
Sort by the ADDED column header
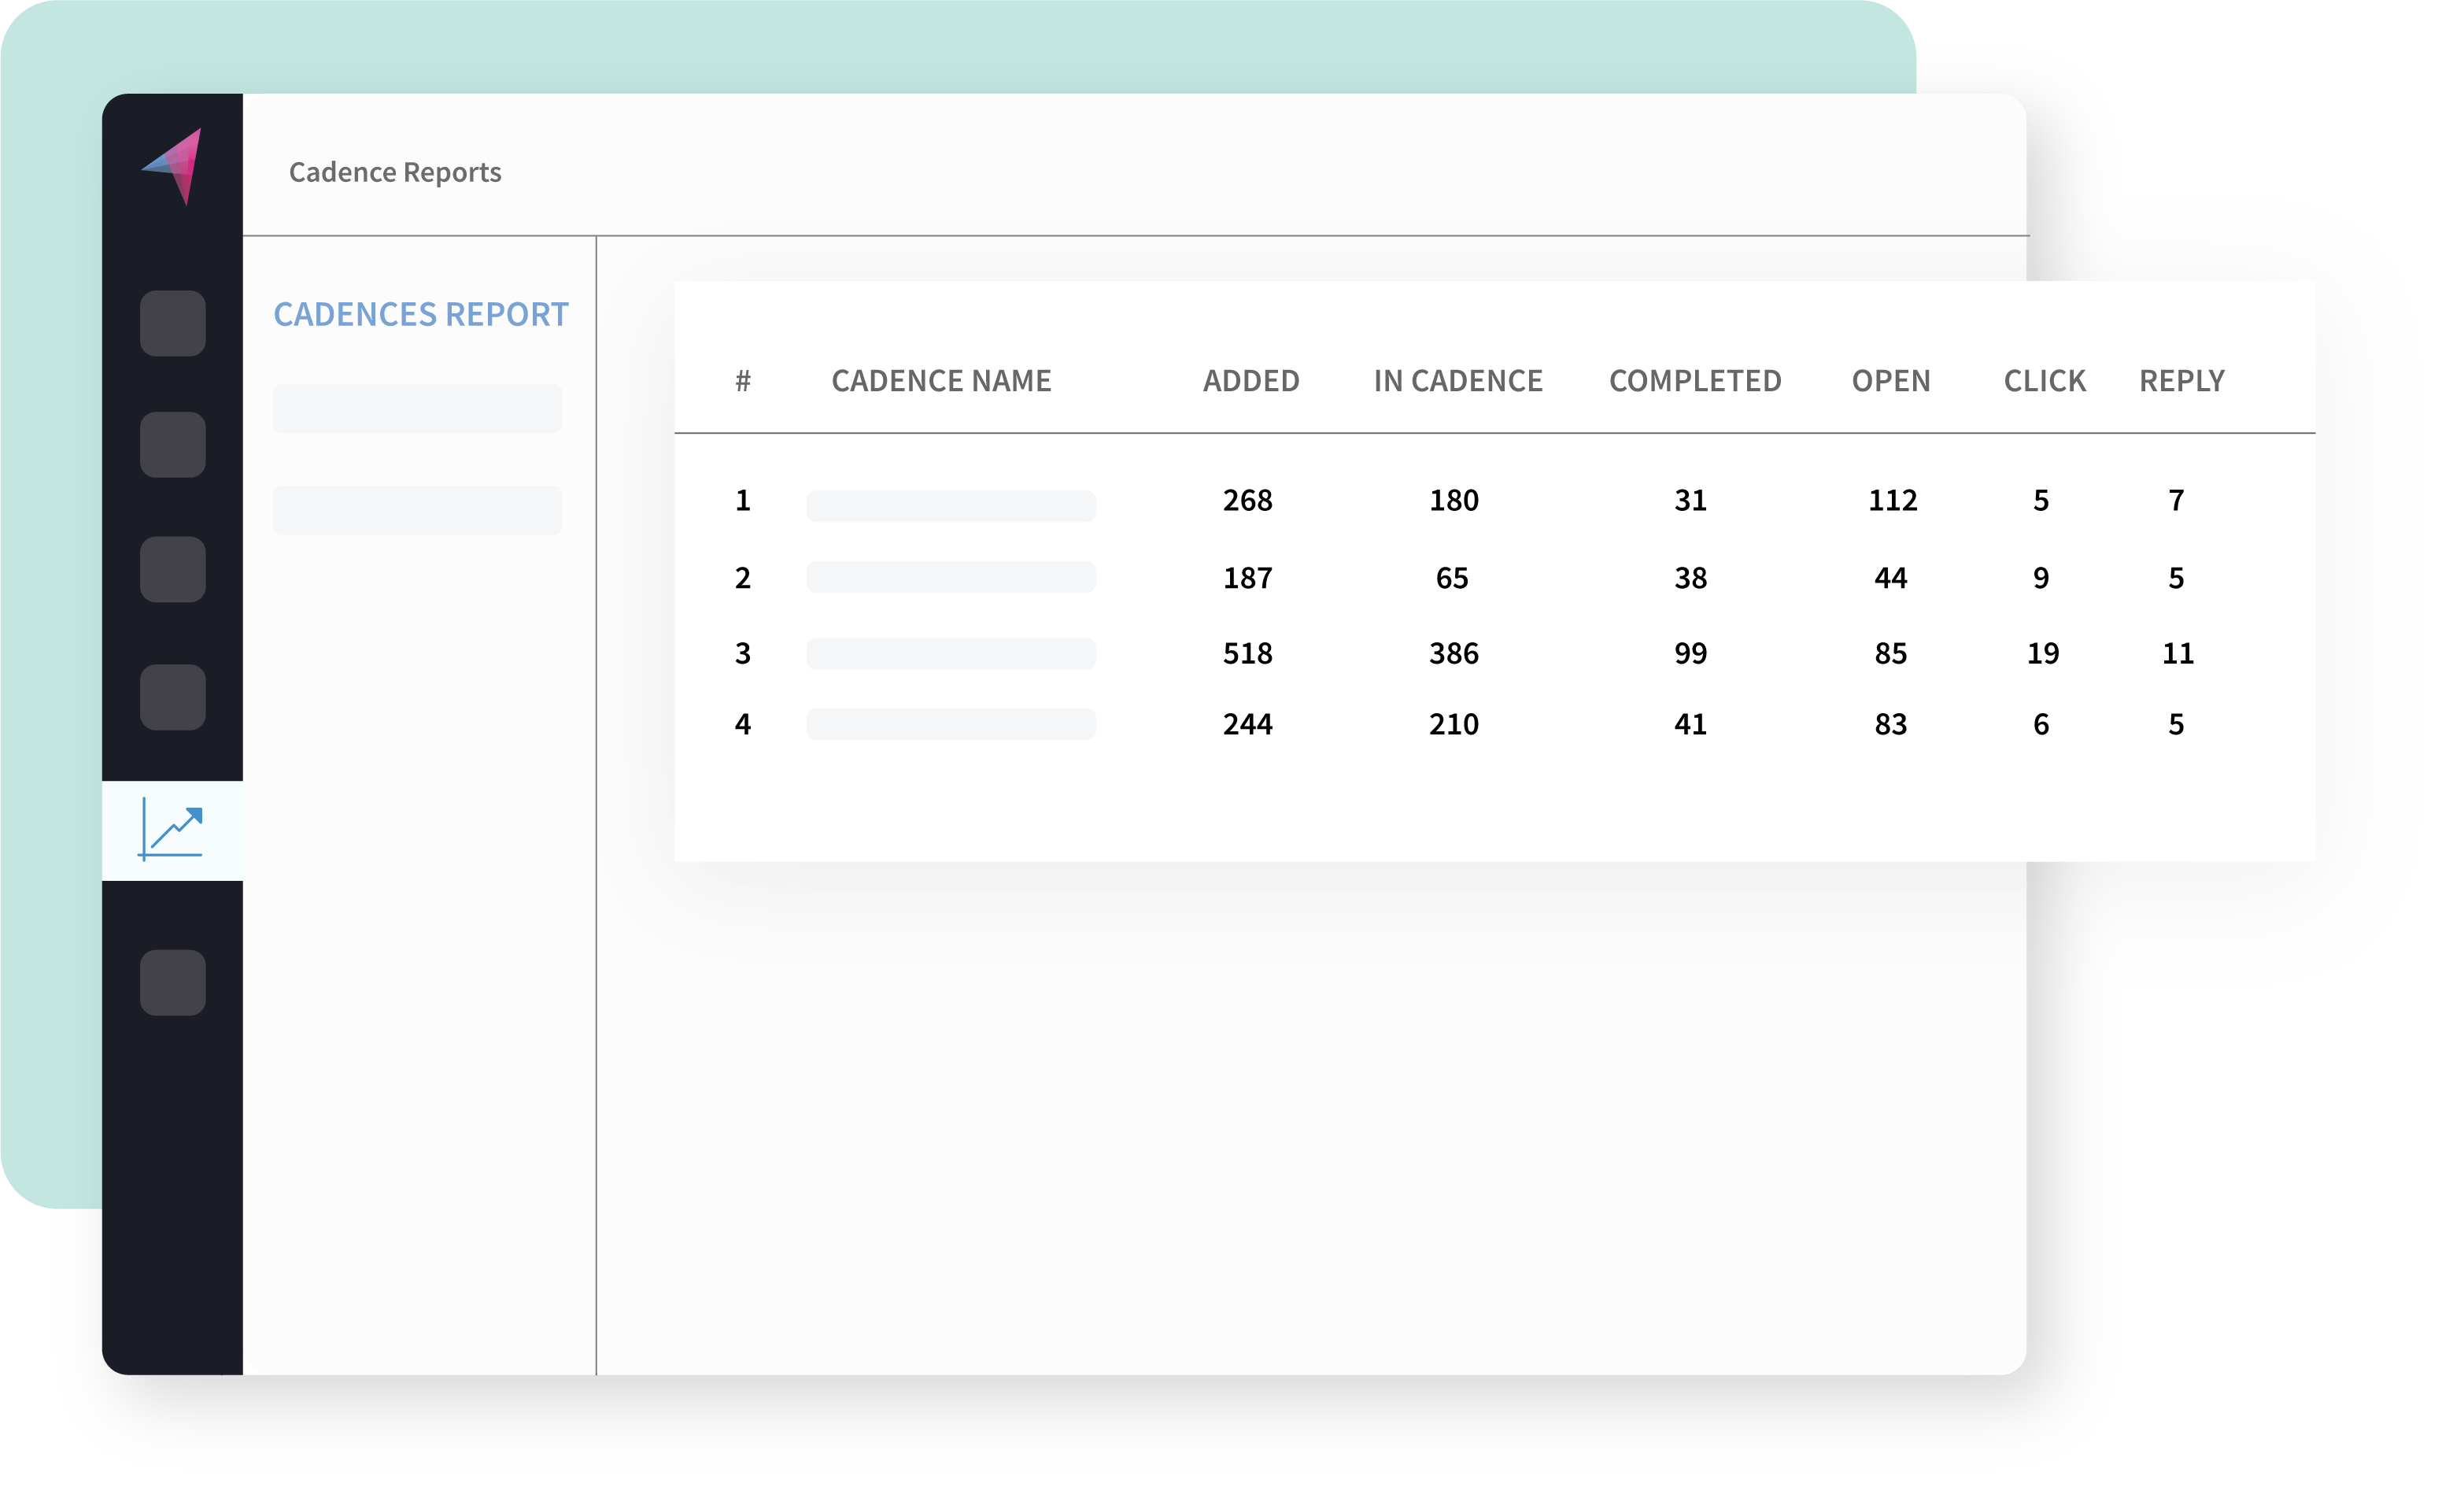click(1250, 381)
